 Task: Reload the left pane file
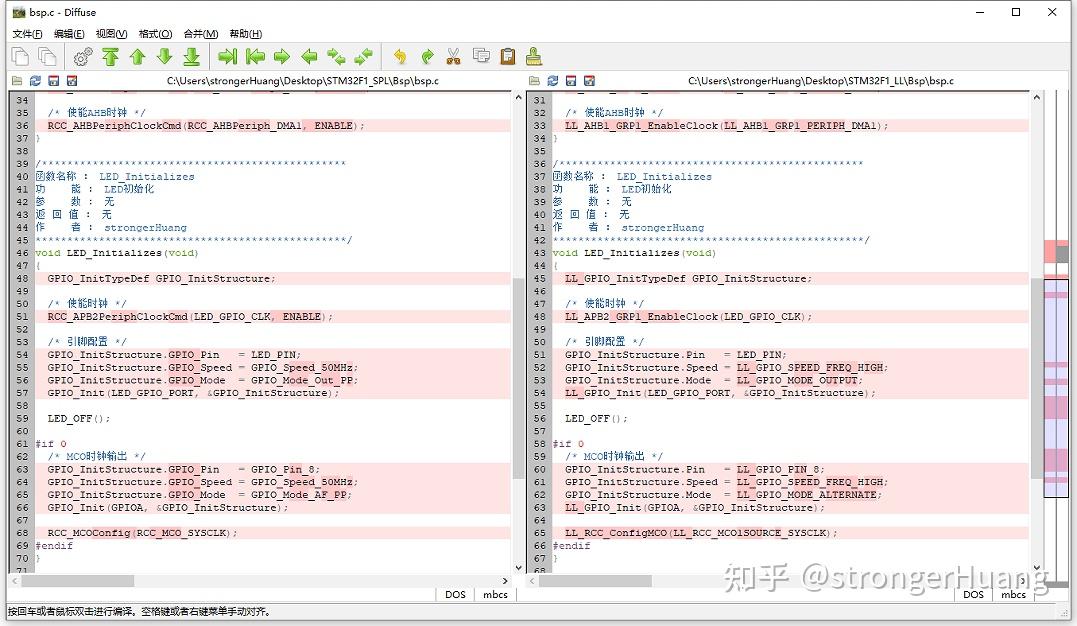pos(36,80)
